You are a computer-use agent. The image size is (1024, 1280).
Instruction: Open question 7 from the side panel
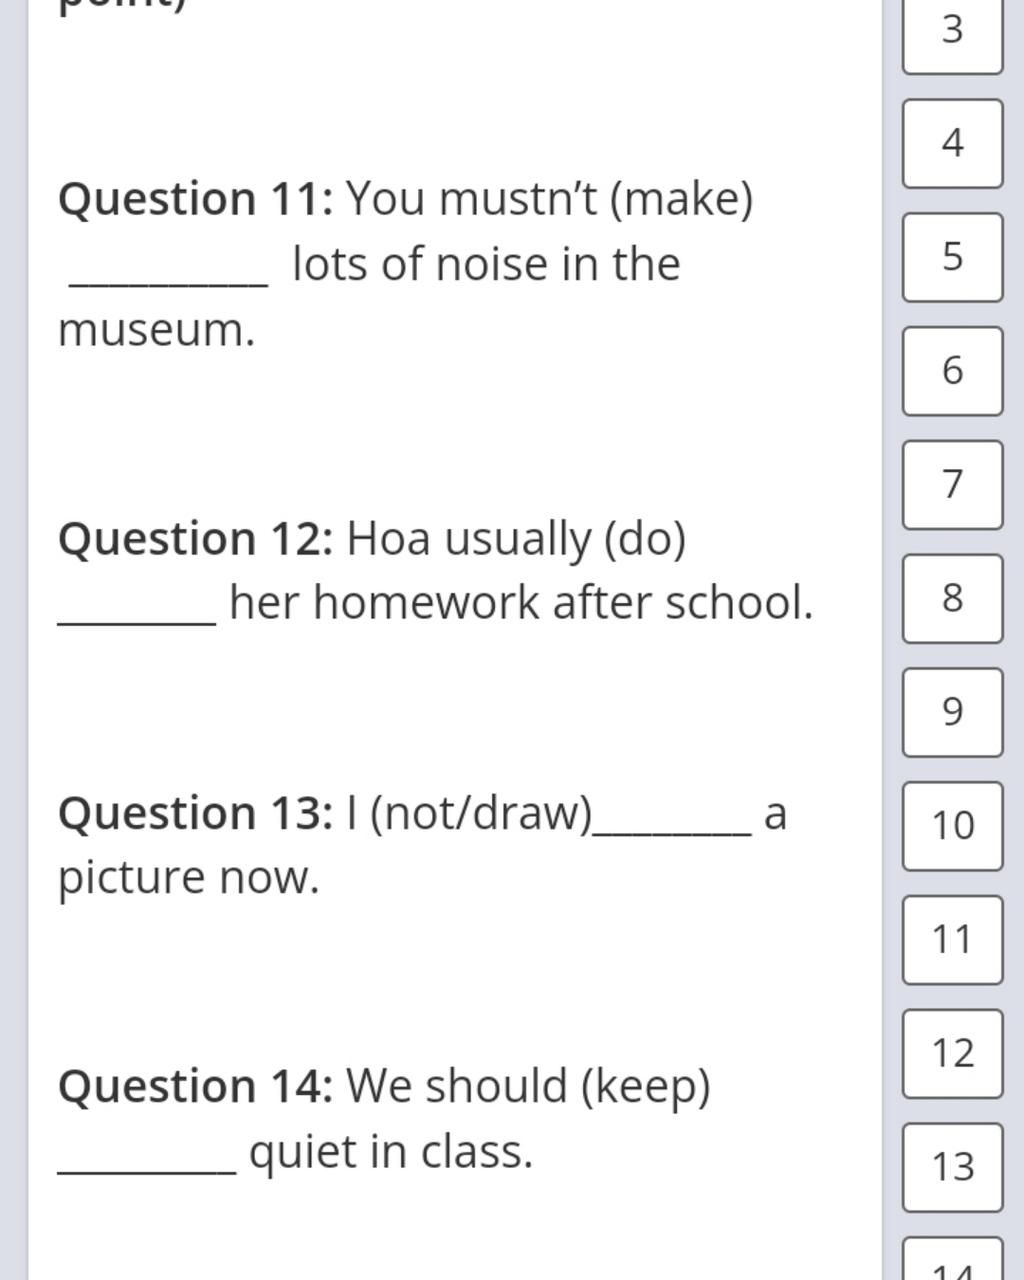point(952,485)
